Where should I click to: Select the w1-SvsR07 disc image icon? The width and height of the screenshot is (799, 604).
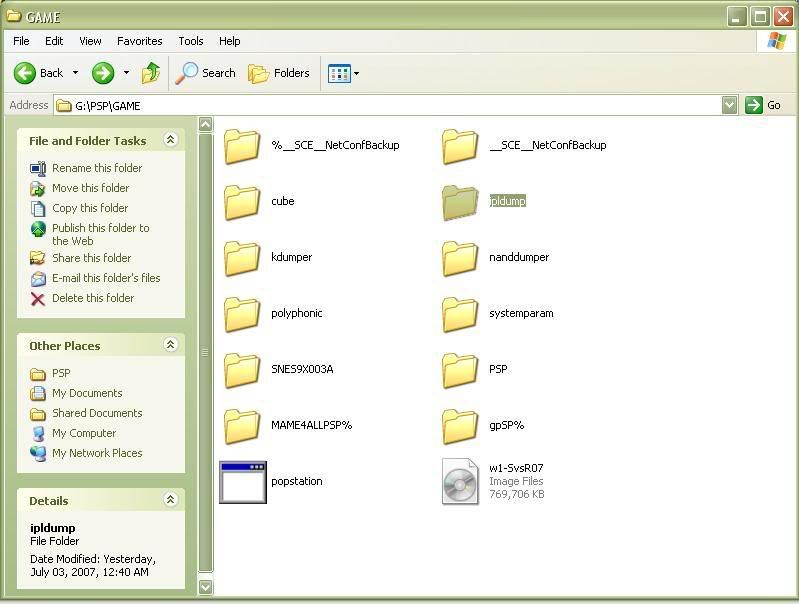pos(460,482)
